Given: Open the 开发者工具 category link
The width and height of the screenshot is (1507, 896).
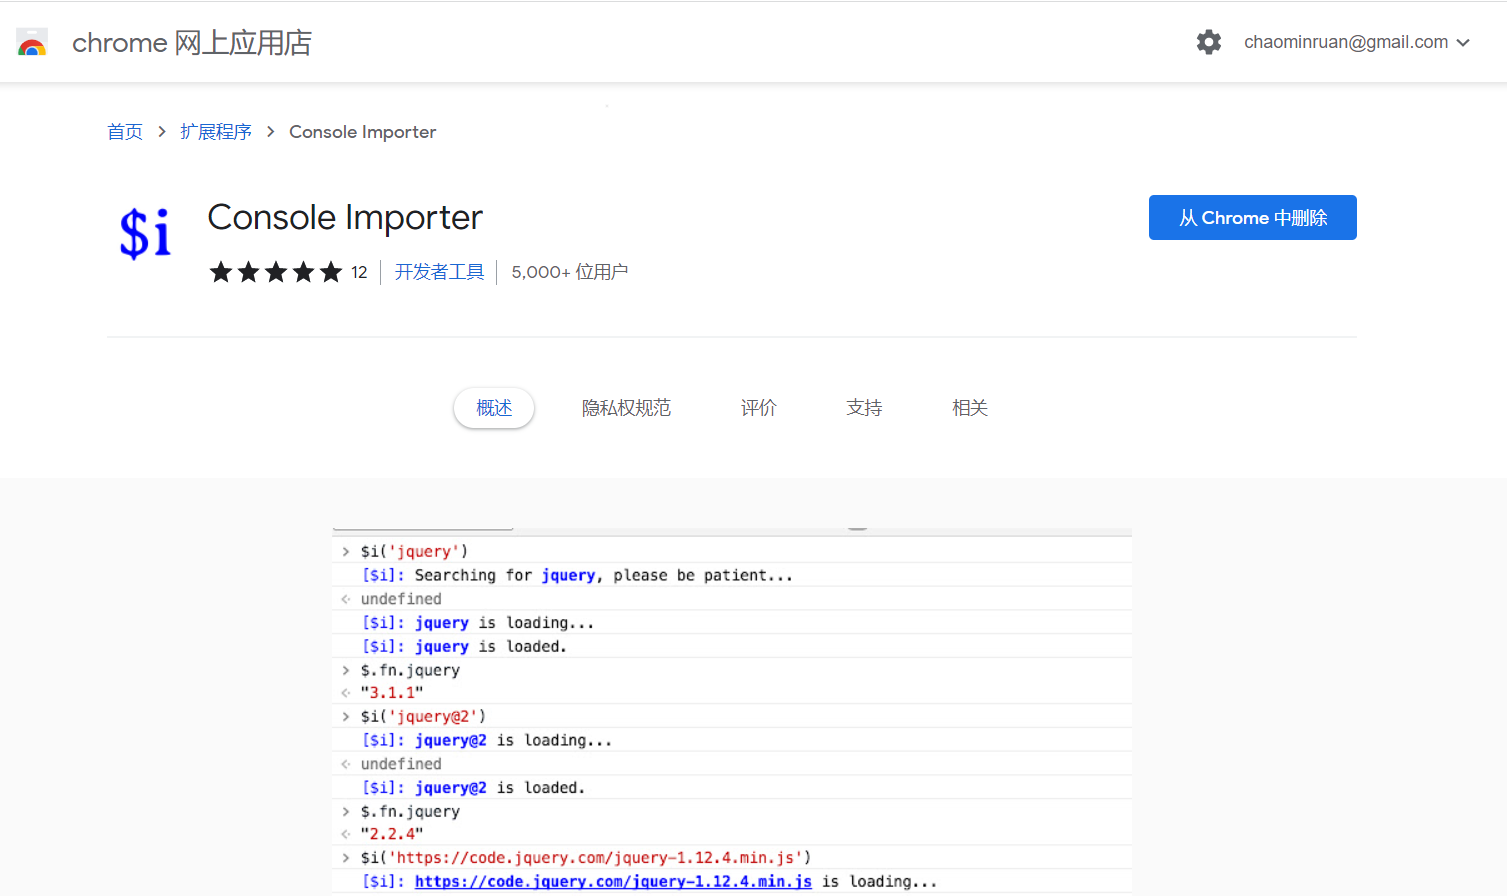Looking at the screenshot, I should [x=439, y=271].
